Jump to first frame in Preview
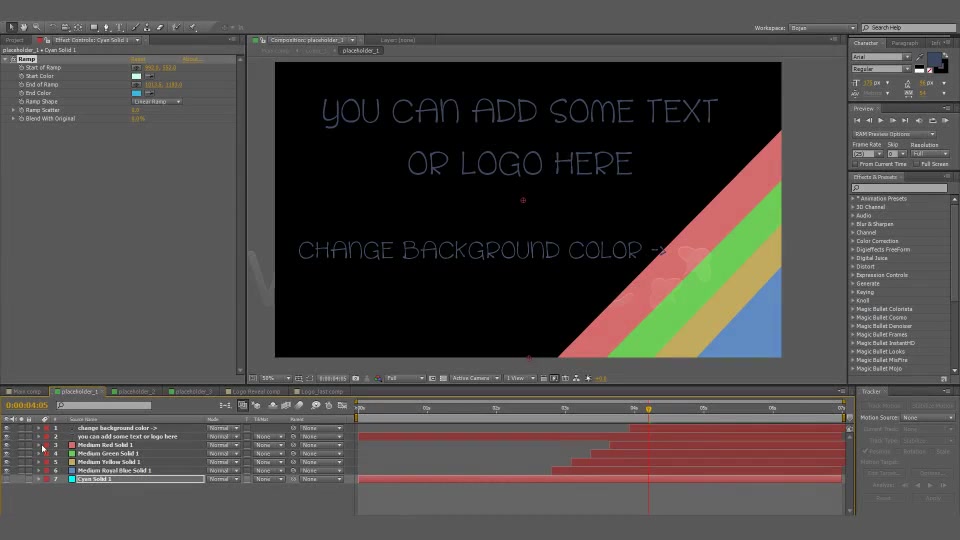This screenshot has height=540, width=960. click(857, 121)
